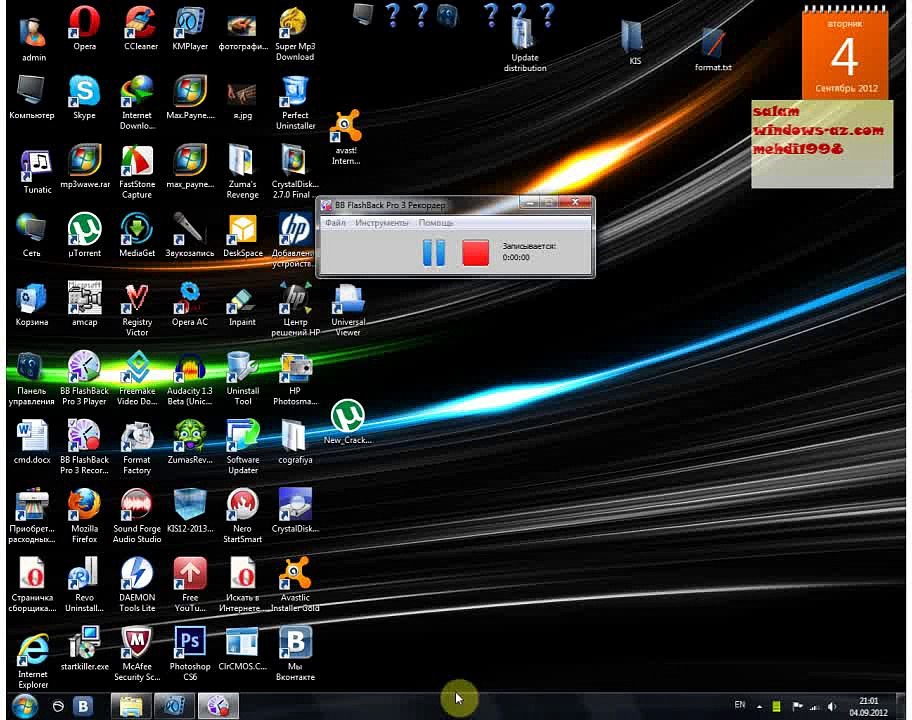Select the BB FlashBack Pro 3 Player icon

click(x=84, y=378)
